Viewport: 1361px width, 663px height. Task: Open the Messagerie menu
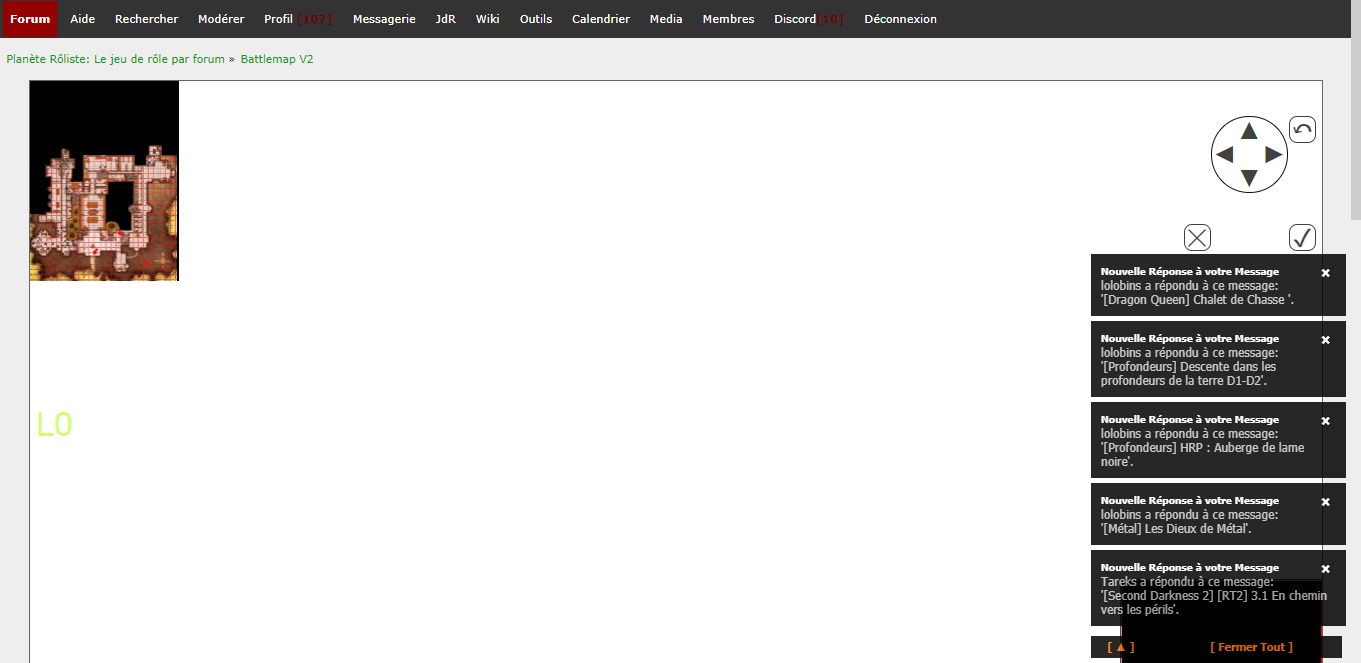tap(384, 19)
